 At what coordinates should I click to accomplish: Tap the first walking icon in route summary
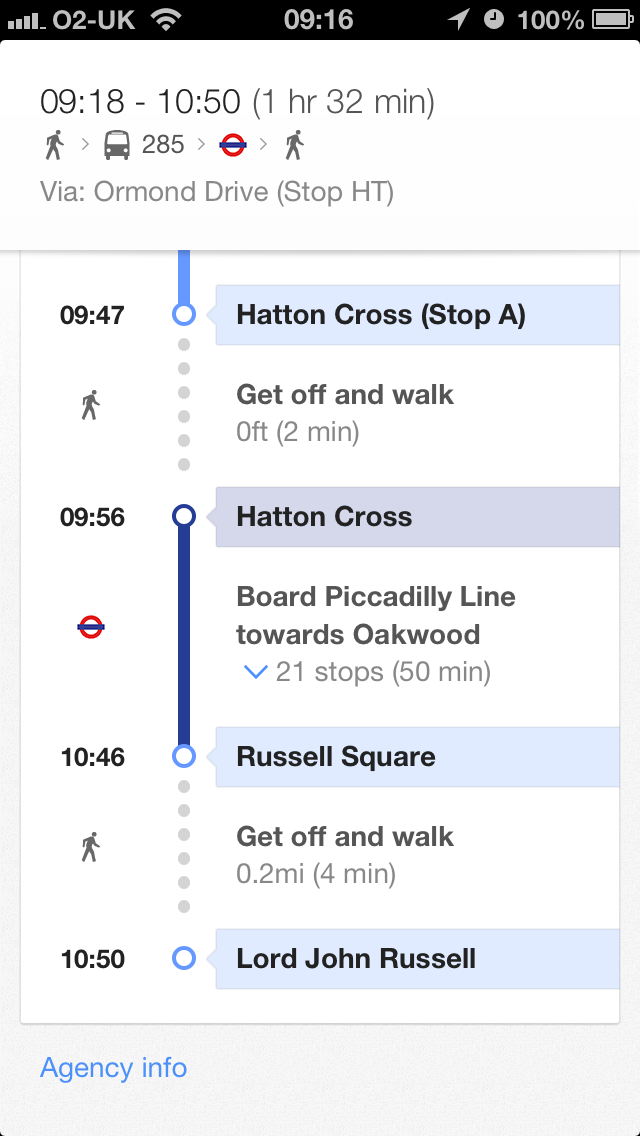pyautogui.click(x=54, y=146)
